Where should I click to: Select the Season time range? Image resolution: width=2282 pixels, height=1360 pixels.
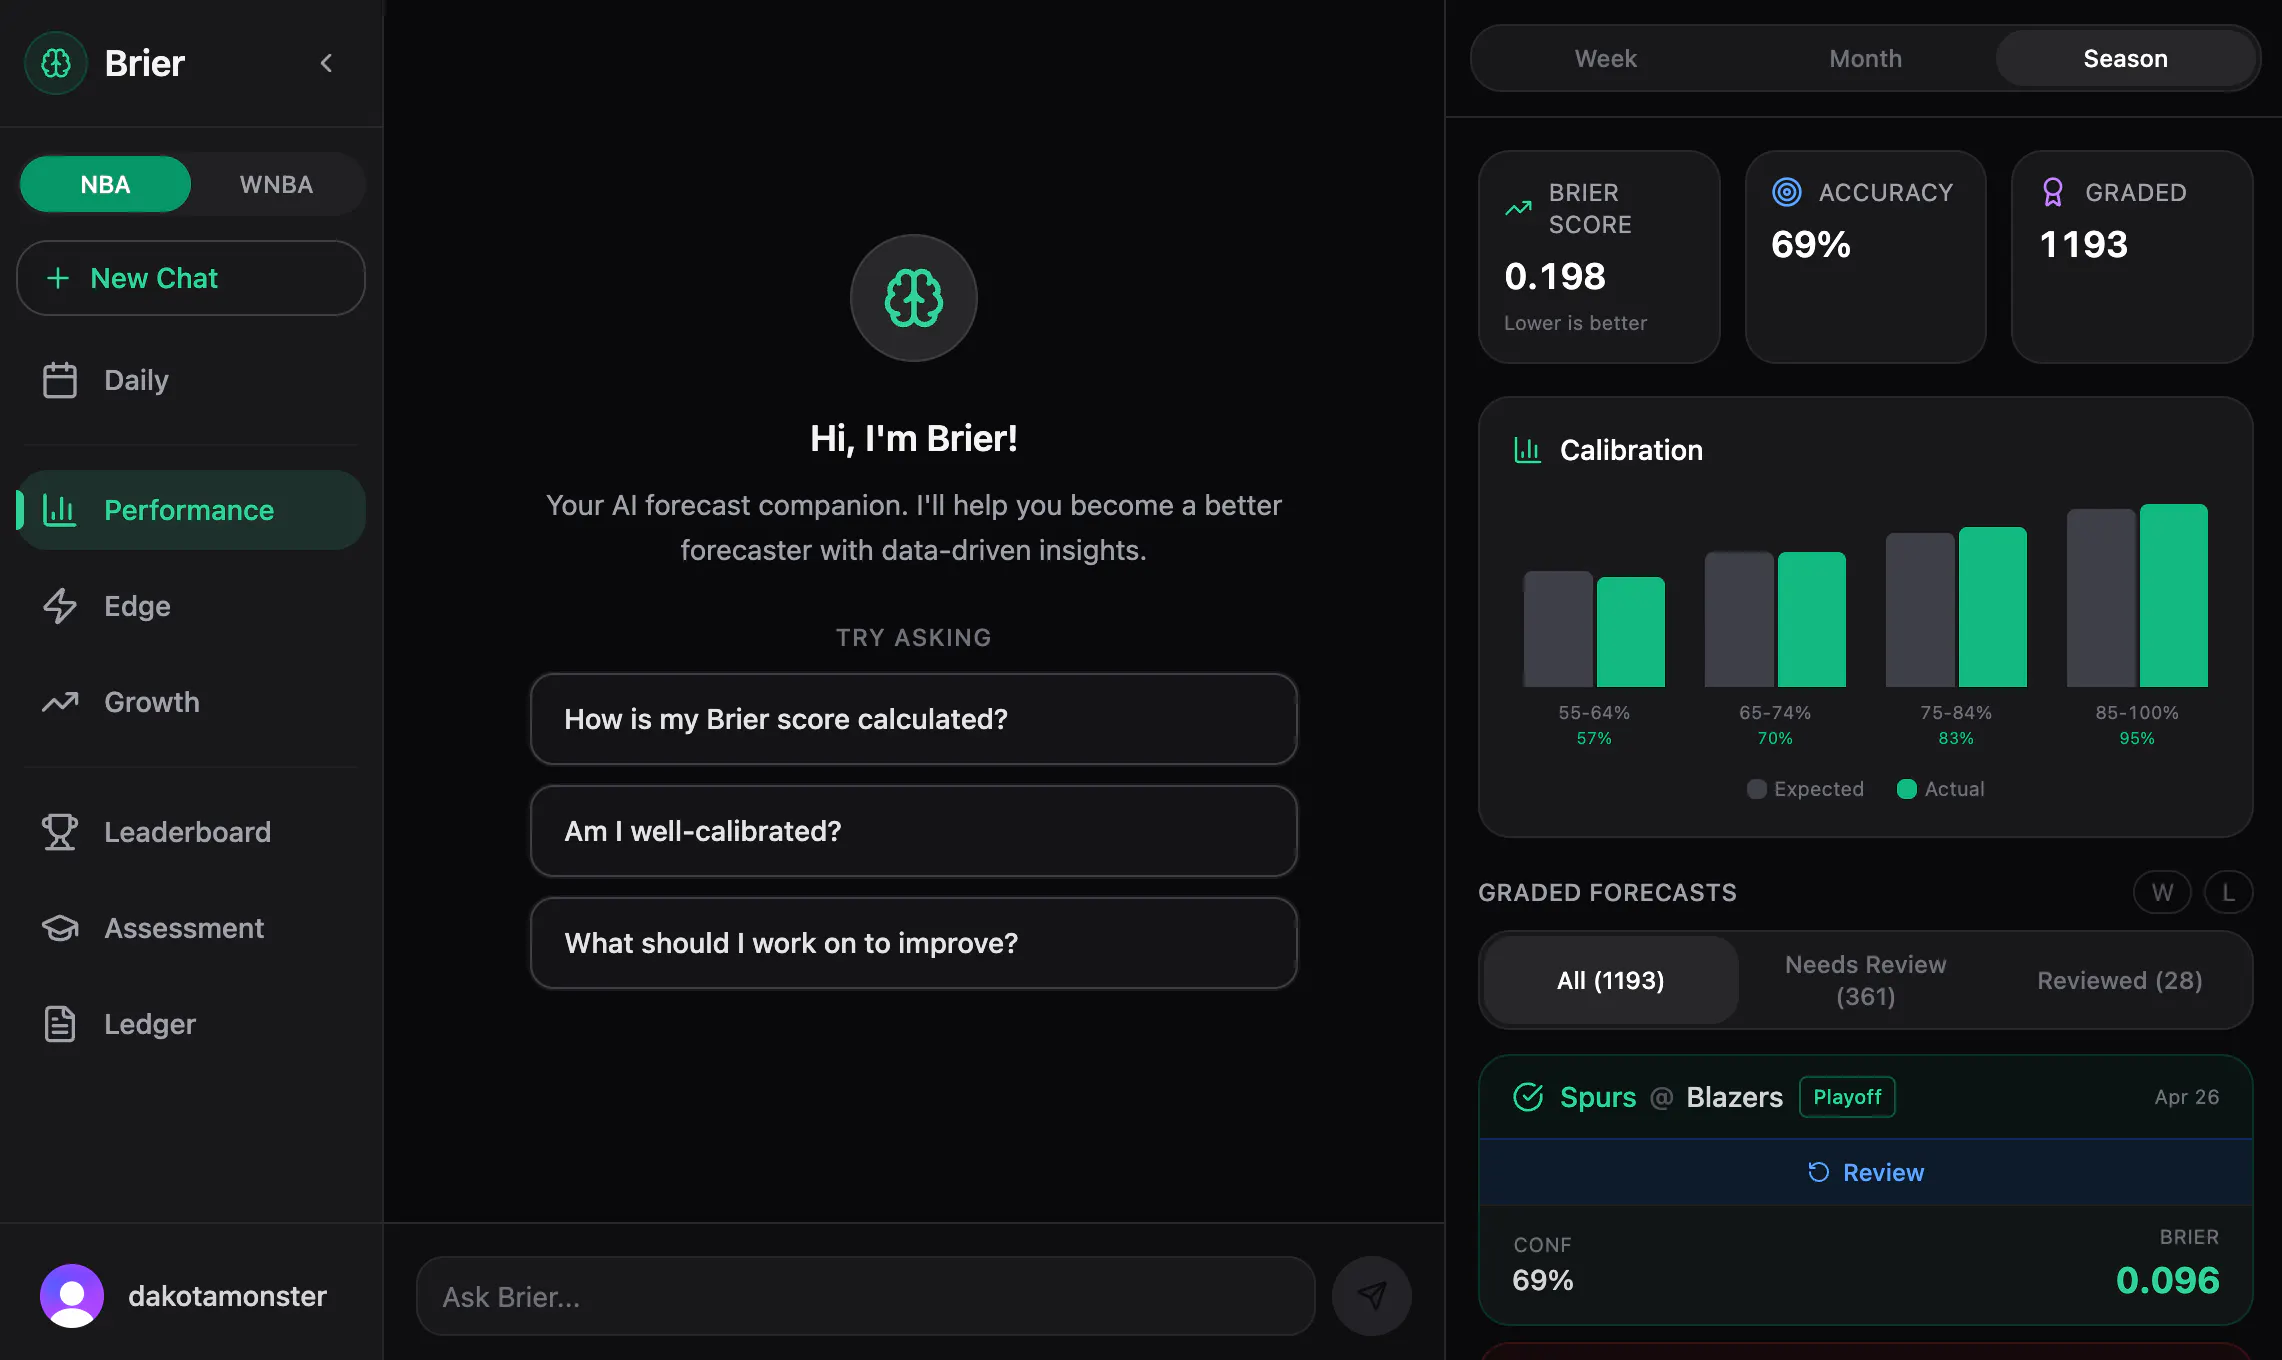coord(2126,58)
